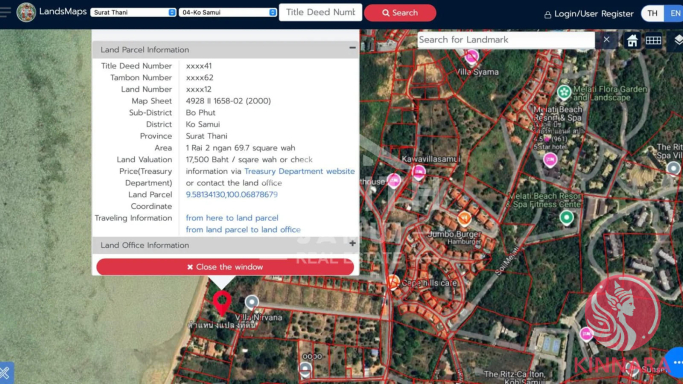Screen dimensions: 683x384
Task: Focus the Search for Landmark field
Action: [x=506, y=40]
